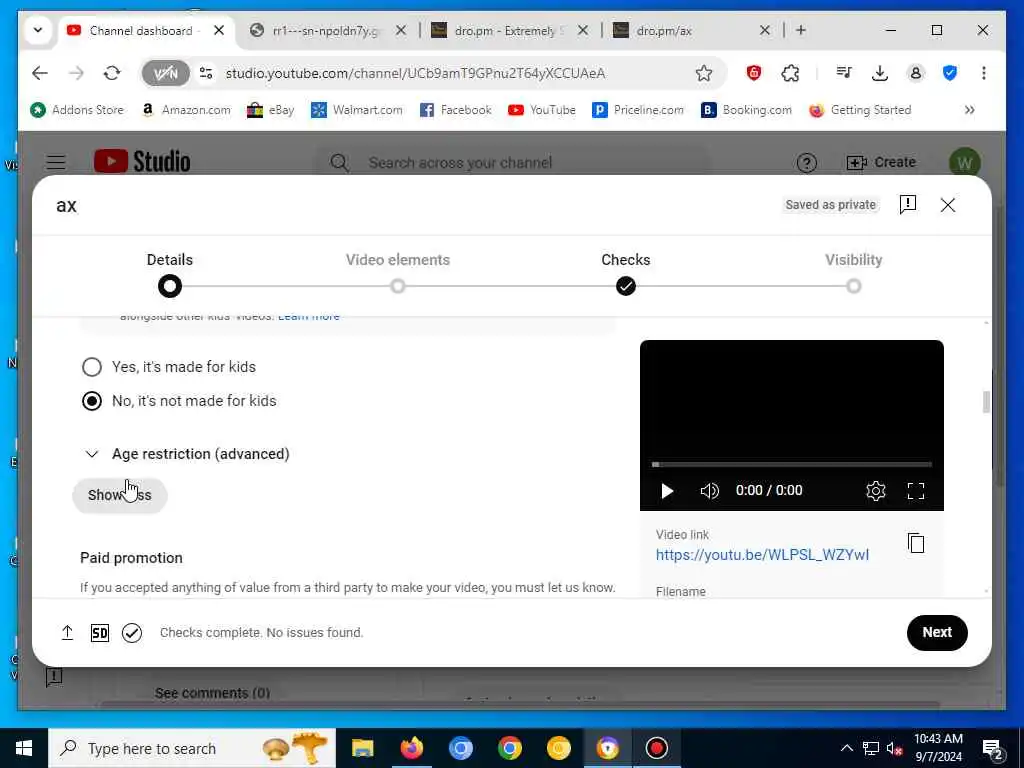Click the taskbar volume icon
1024x768 pixels.
click(x=894, y=748)
